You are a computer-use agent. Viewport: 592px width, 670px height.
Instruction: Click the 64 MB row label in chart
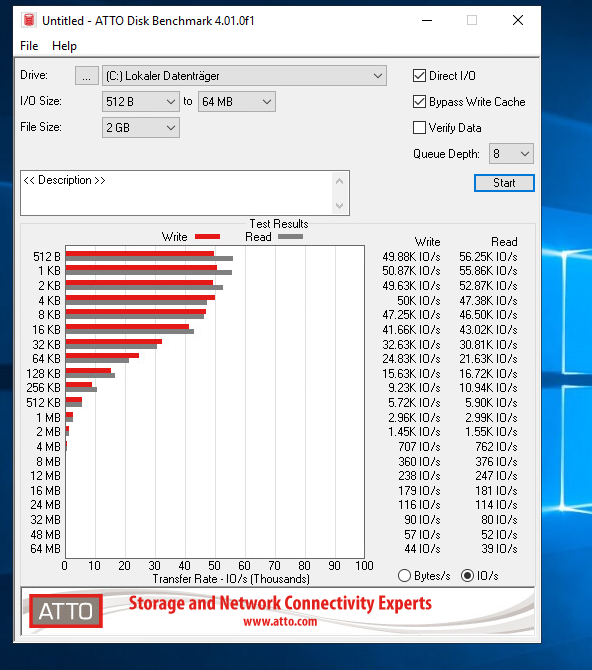(45, 549)
